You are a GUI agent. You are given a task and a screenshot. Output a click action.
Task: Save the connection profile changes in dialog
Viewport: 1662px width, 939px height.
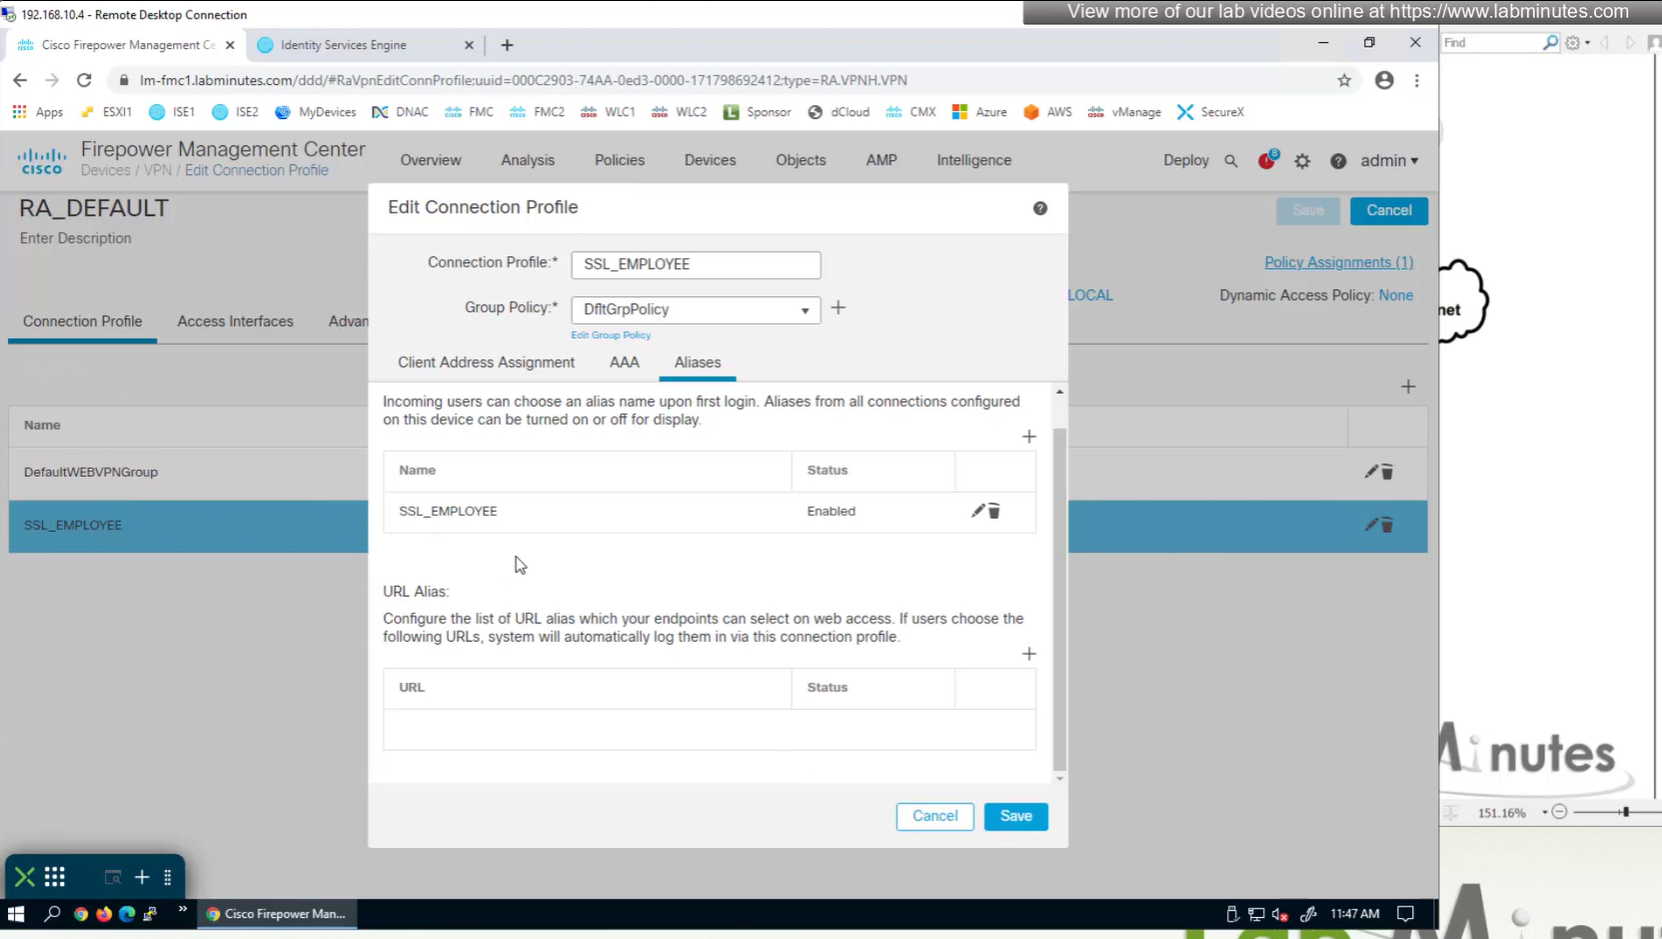[1015, 816]
